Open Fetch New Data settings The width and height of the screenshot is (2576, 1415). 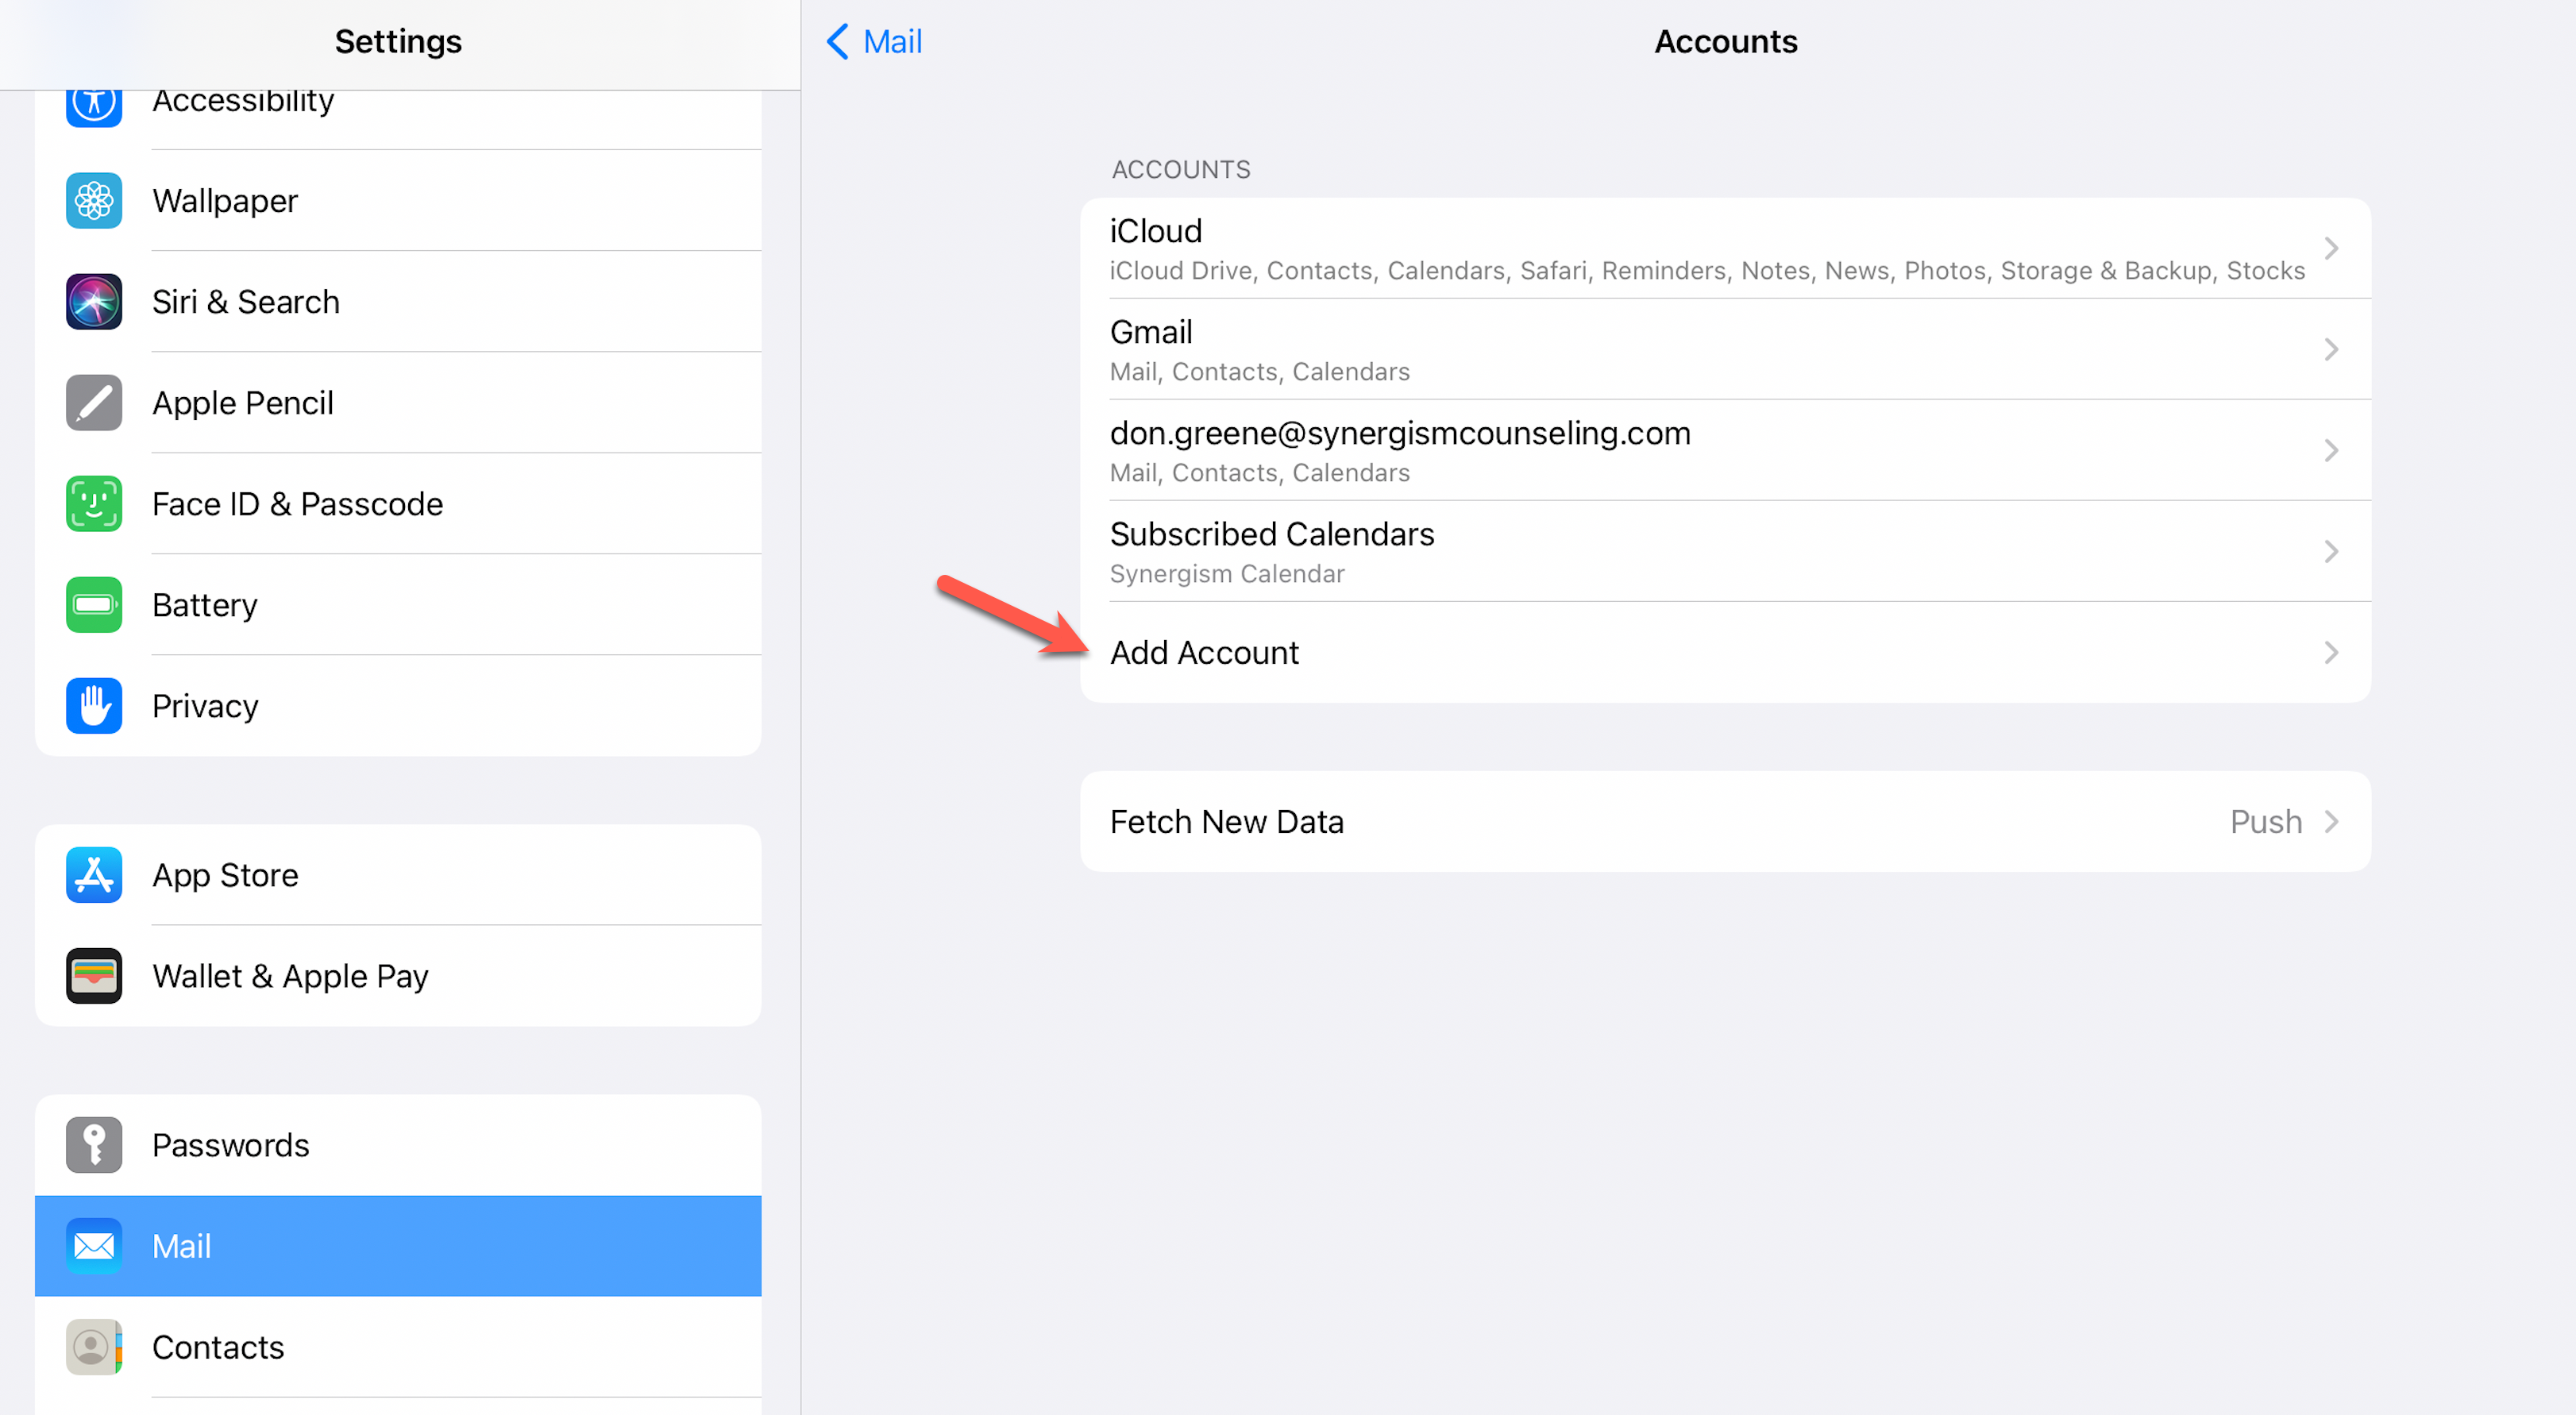point(1725,821)
